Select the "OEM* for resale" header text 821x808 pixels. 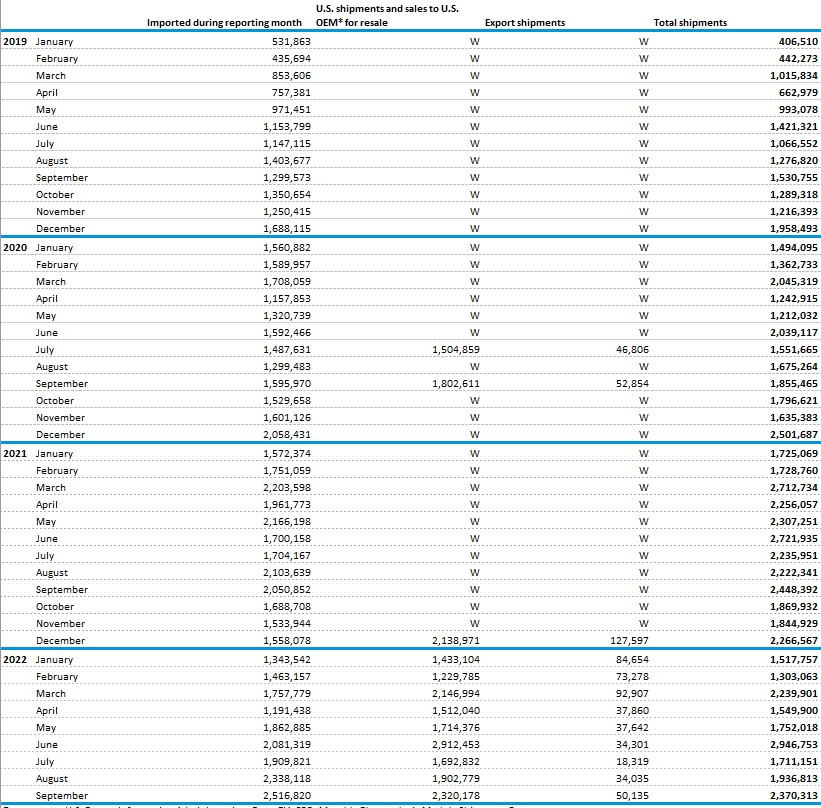click(344, 22)
